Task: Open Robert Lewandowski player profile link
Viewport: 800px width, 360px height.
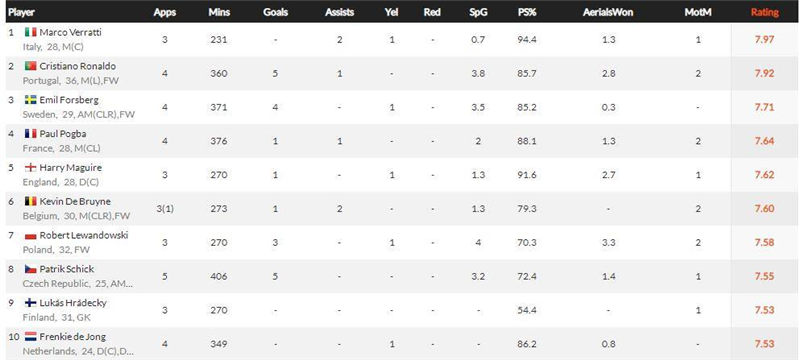Action: 84,235
